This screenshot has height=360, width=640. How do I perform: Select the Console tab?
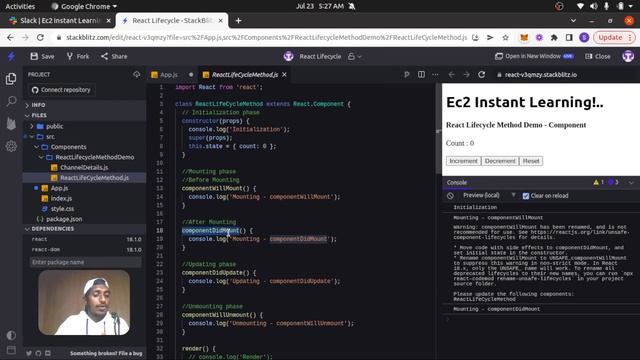pyautogui.click(x=457, y=182)
